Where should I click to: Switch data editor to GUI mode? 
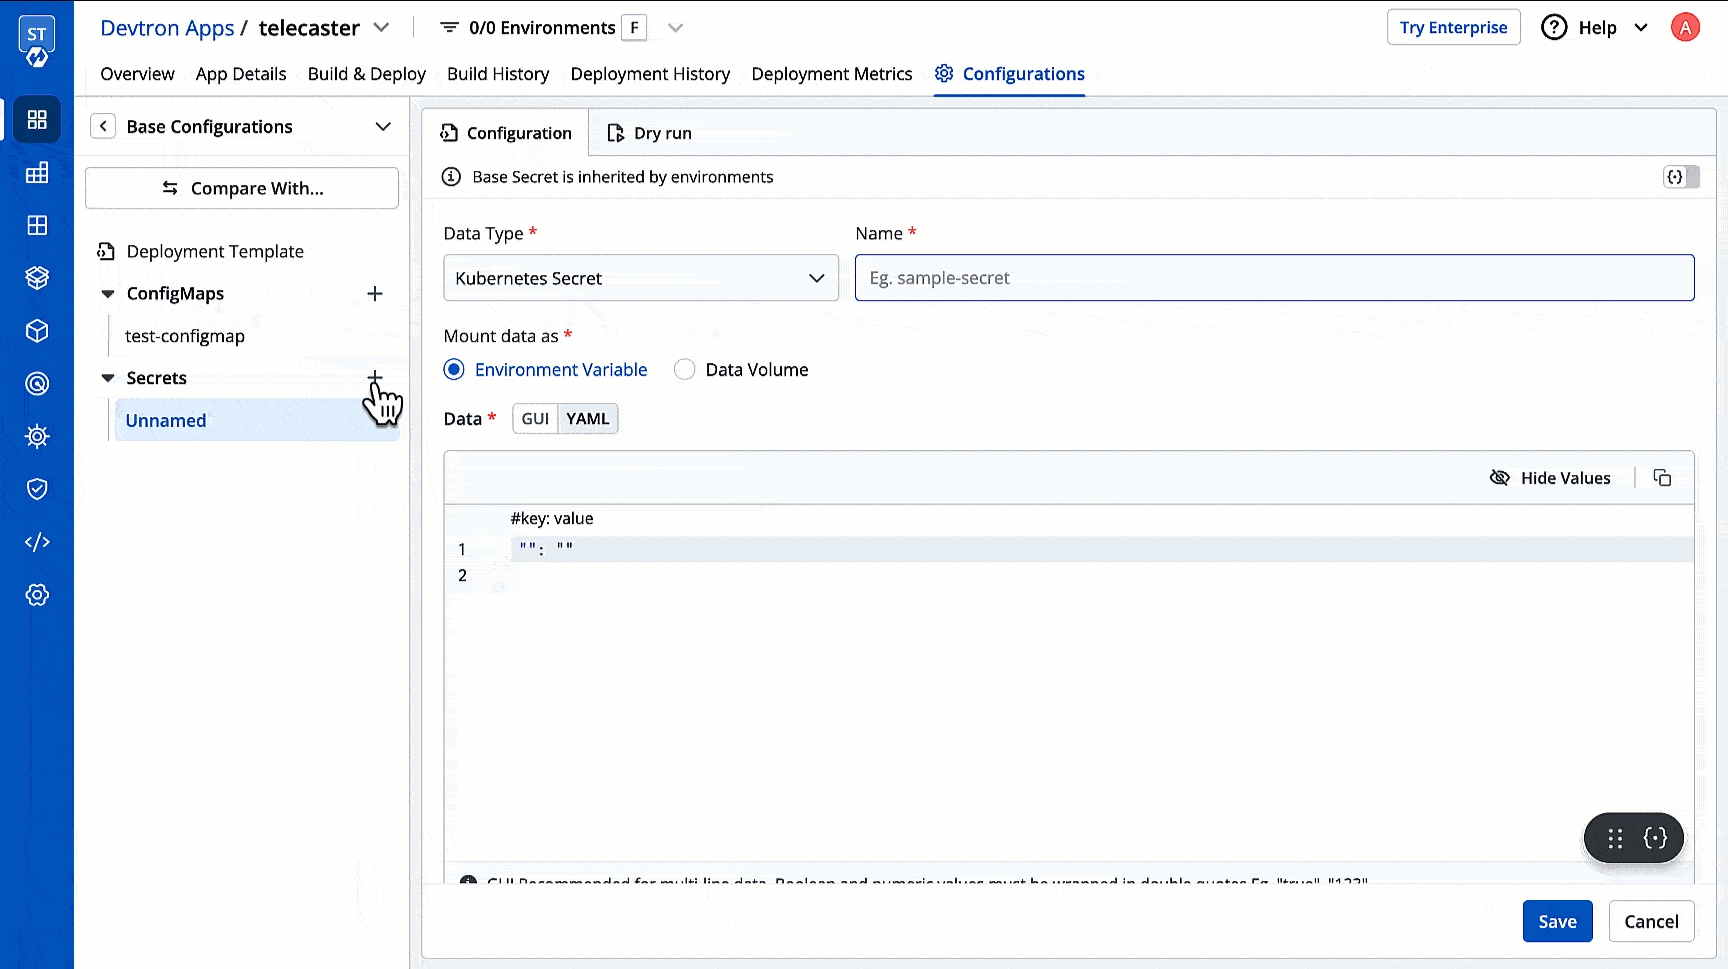coord(535,419)
